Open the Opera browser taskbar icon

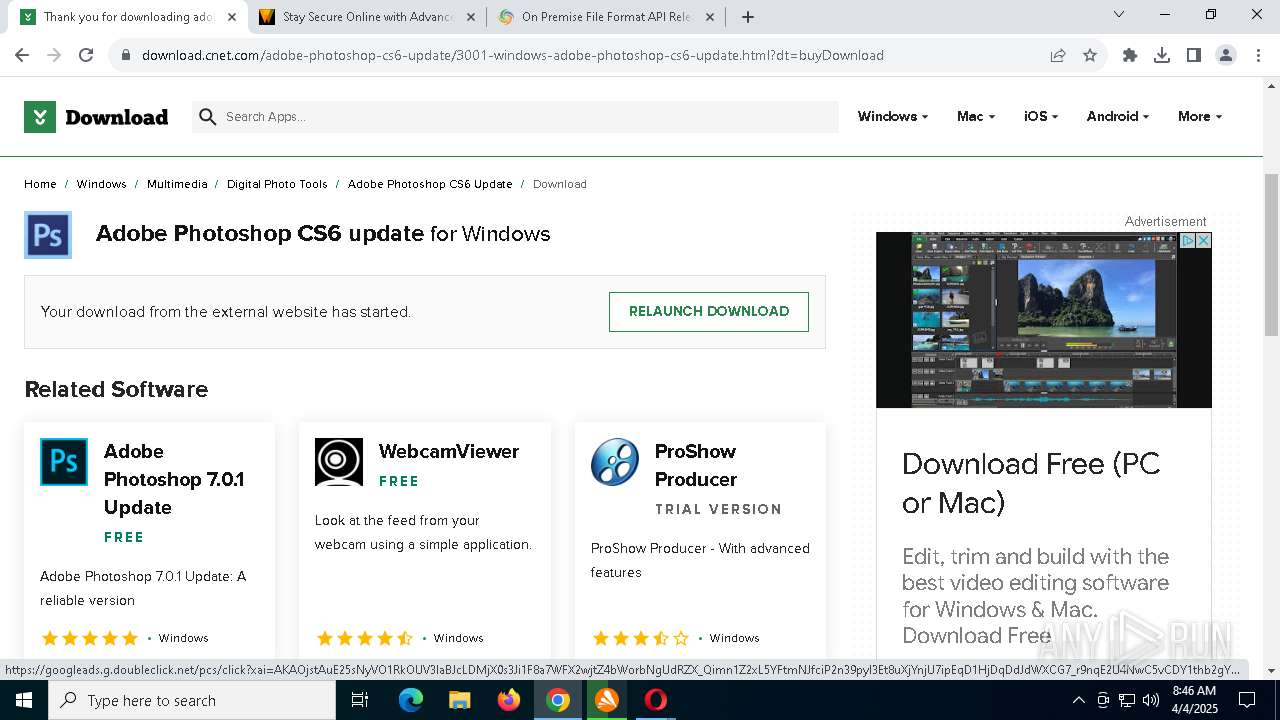pyautogui.click(x=656, y=700)
